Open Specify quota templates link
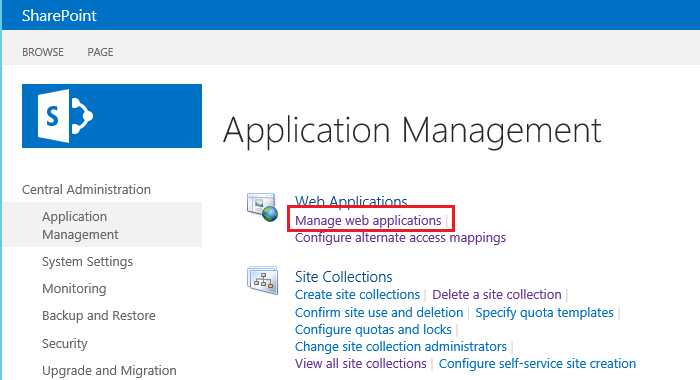The width and height of the screenshot is (700, 380). click(x=545, y=313)
